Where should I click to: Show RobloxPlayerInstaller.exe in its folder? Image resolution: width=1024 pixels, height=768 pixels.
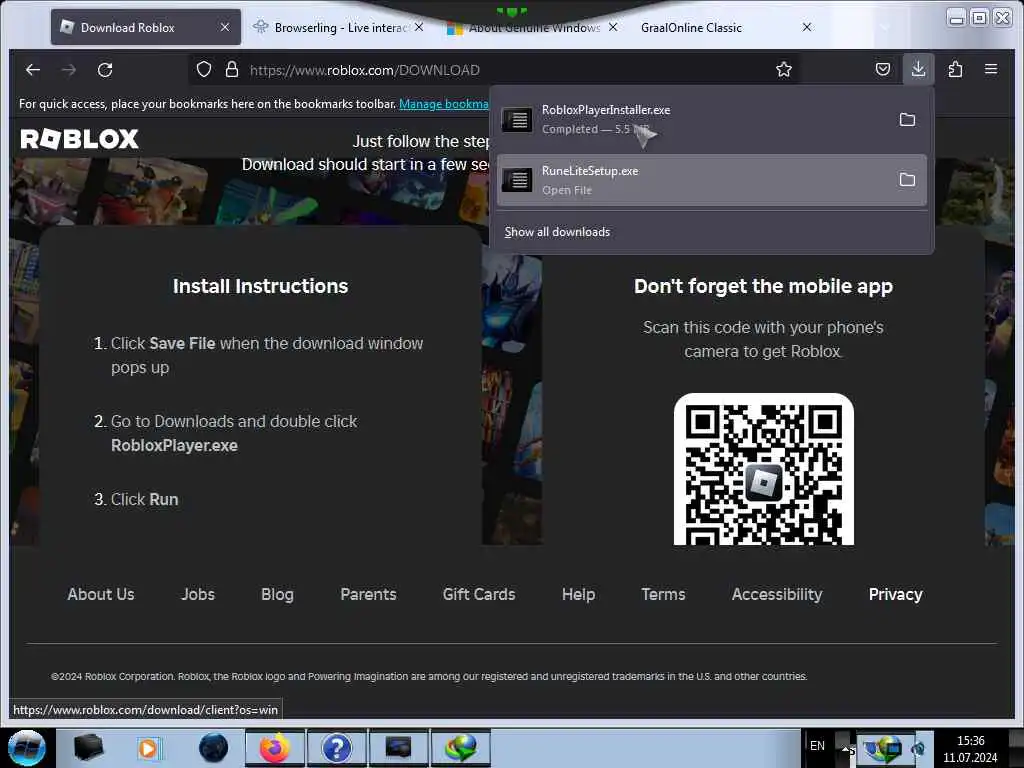coord(907,120)
